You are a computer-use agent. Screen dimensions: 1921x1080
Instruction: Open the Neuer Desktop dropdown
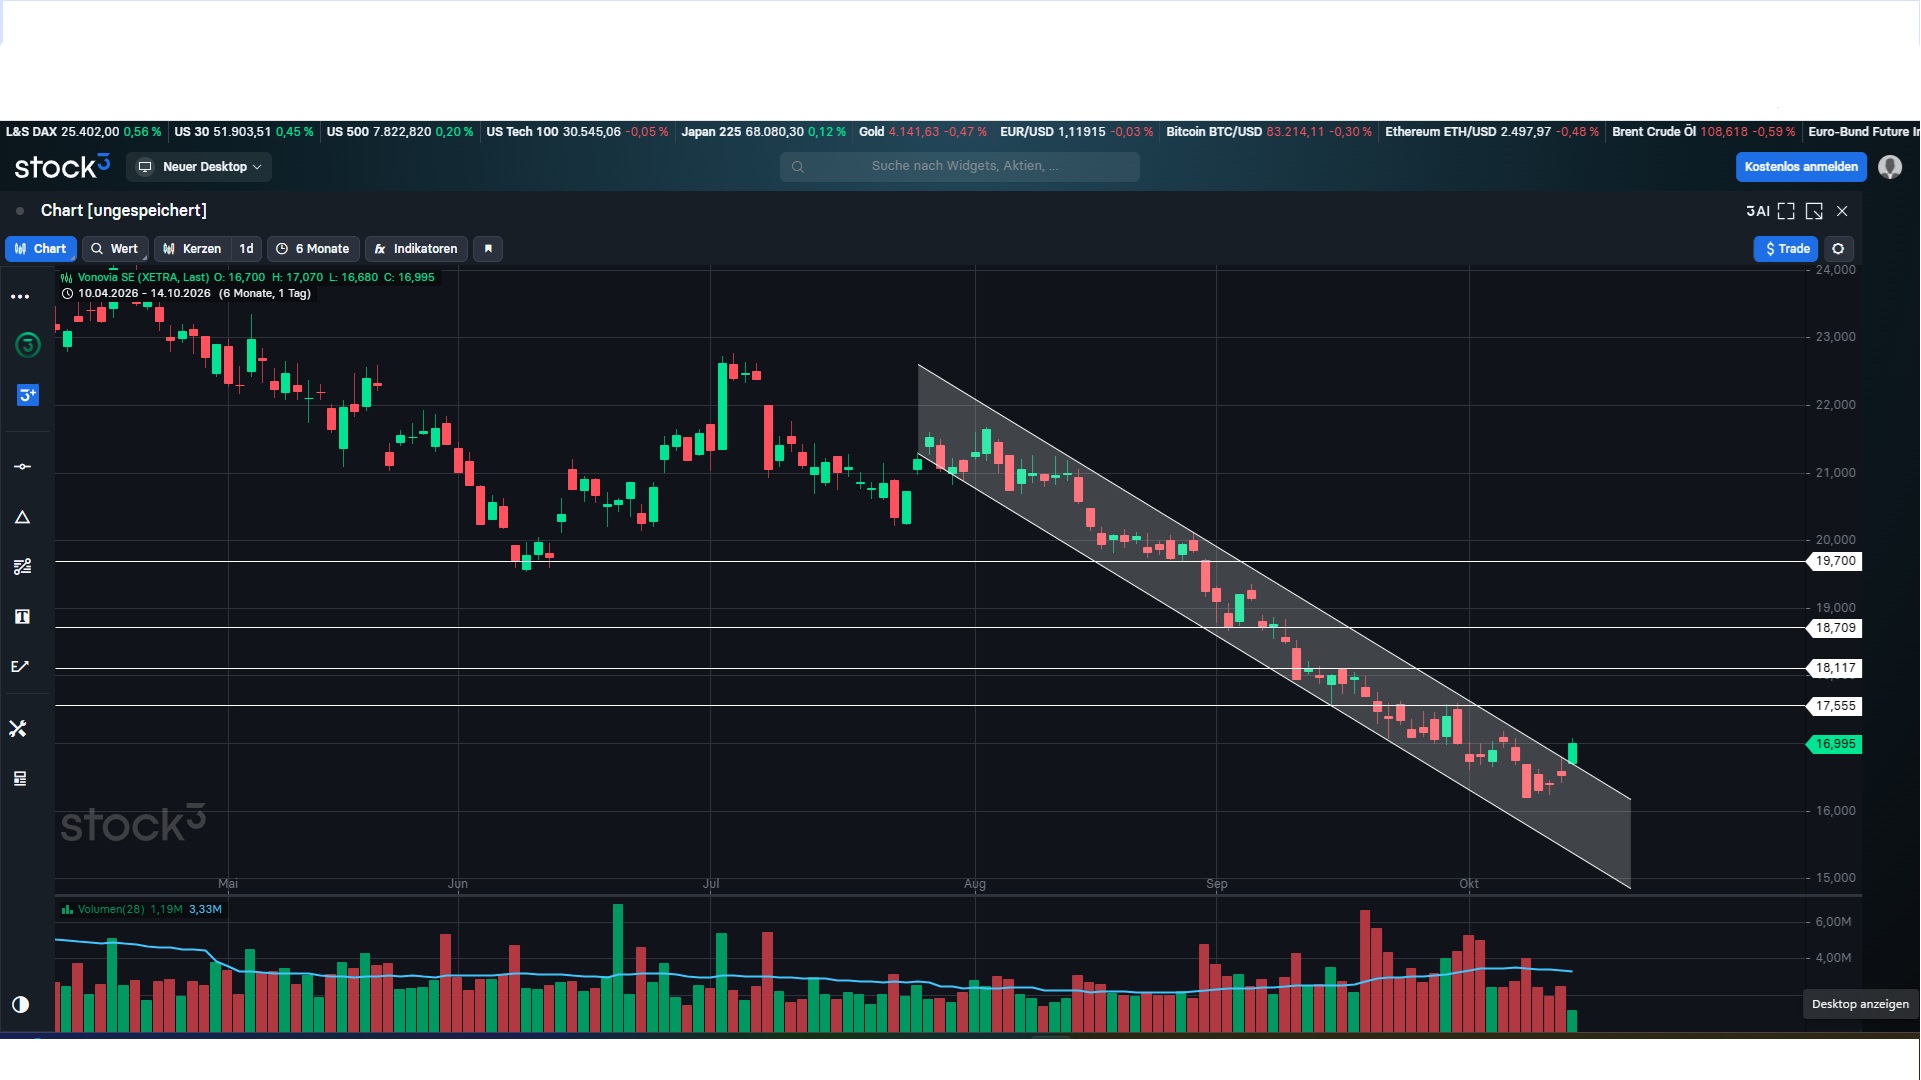199,167
